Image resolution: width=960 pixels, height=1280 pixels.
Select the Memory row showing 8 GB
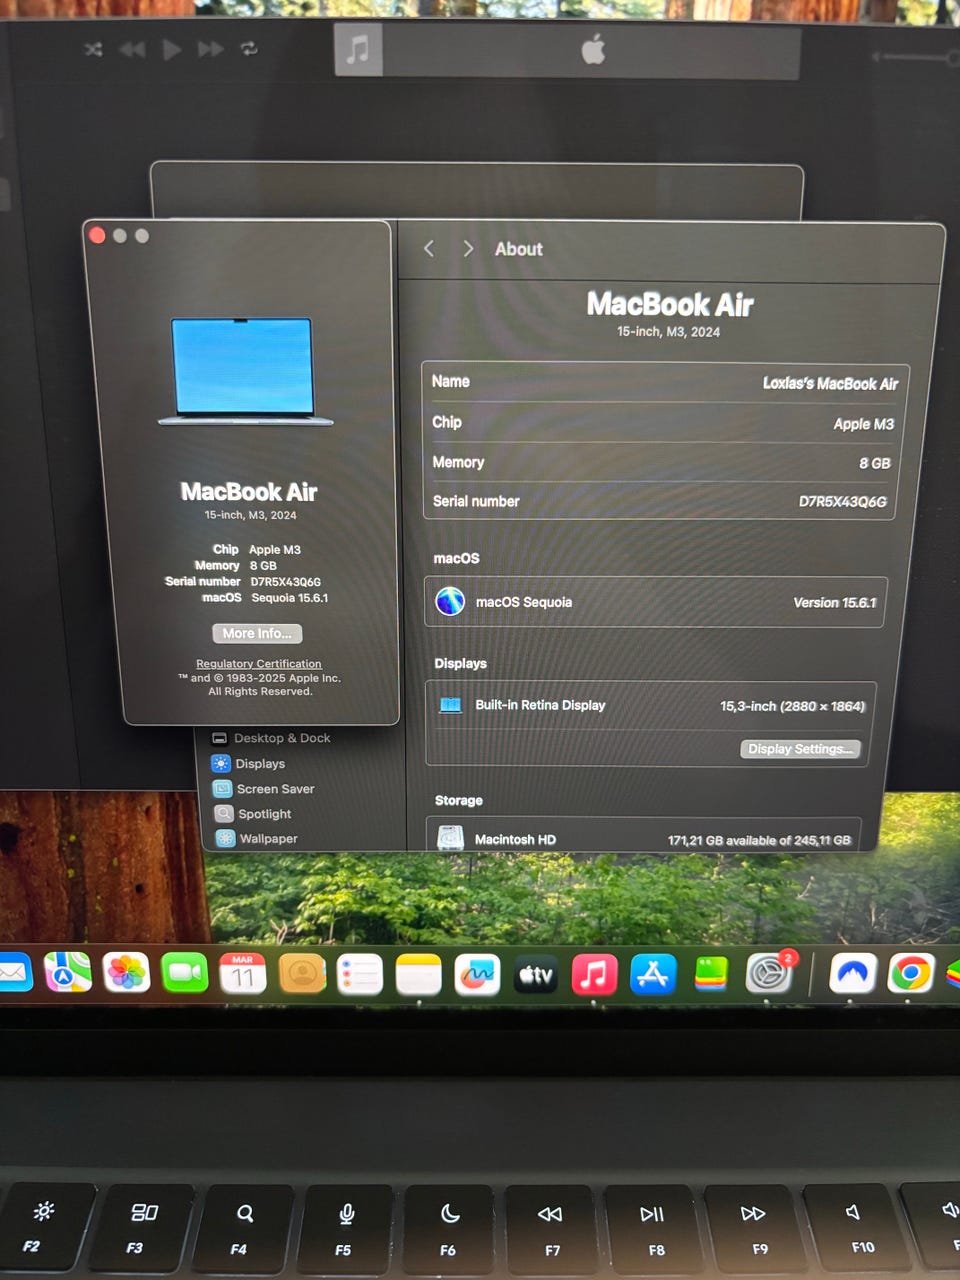pos(661,463)
